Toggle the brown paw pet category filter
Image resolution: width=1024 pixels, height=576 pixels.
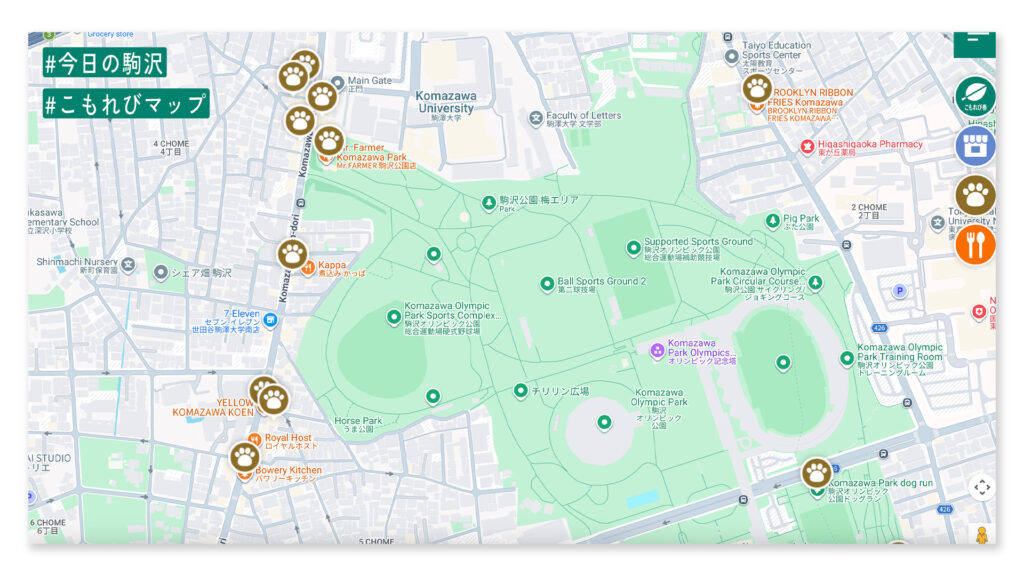975,195
